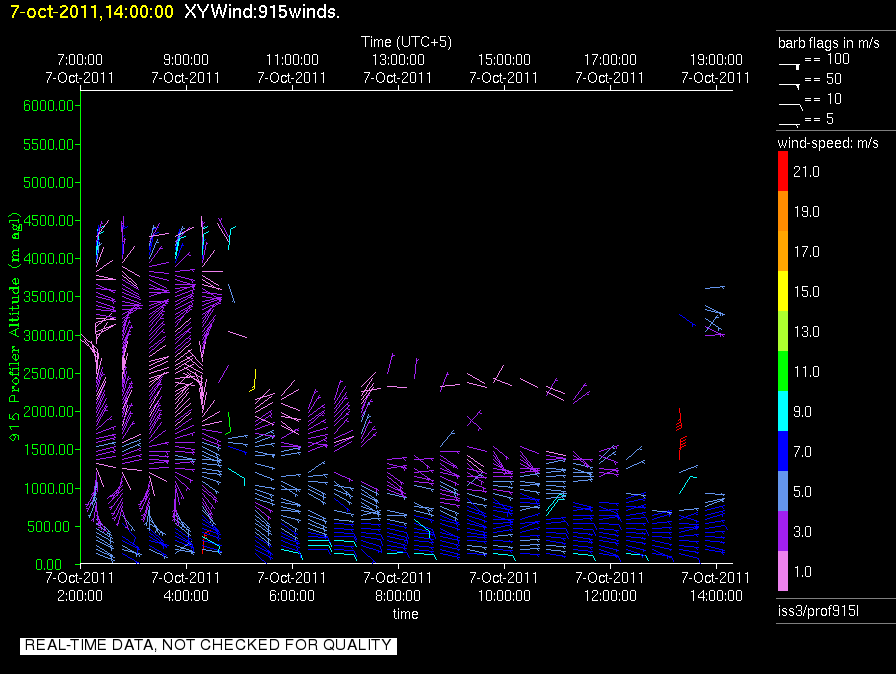Click the 3000.00 altitude tick label
The height and width of the screenshot is (674, 896).
click(x=49, y=335)
